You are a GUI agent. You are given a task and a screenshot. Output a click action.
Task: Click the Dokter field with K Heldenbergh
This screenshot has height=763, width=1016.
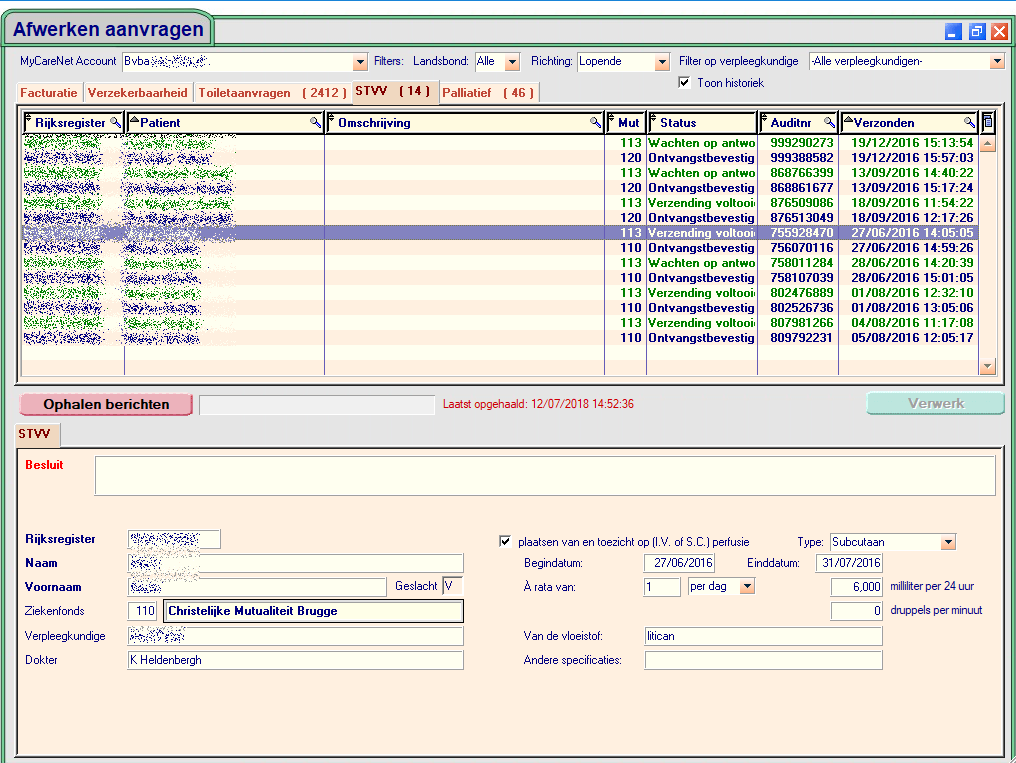295,660
